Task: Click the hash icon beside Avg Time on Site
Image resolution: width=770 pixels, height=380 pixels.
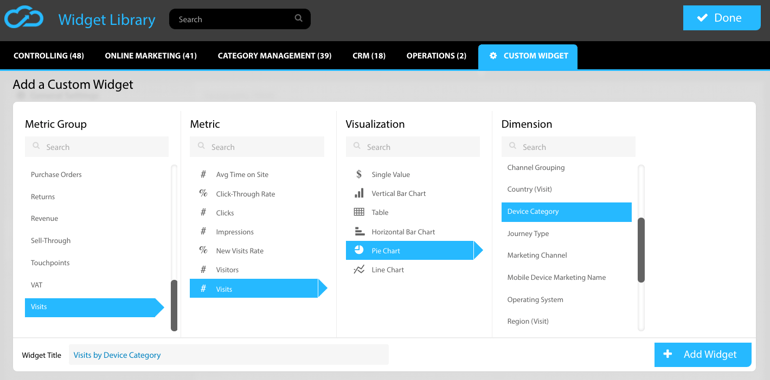Action: point(203,174)
